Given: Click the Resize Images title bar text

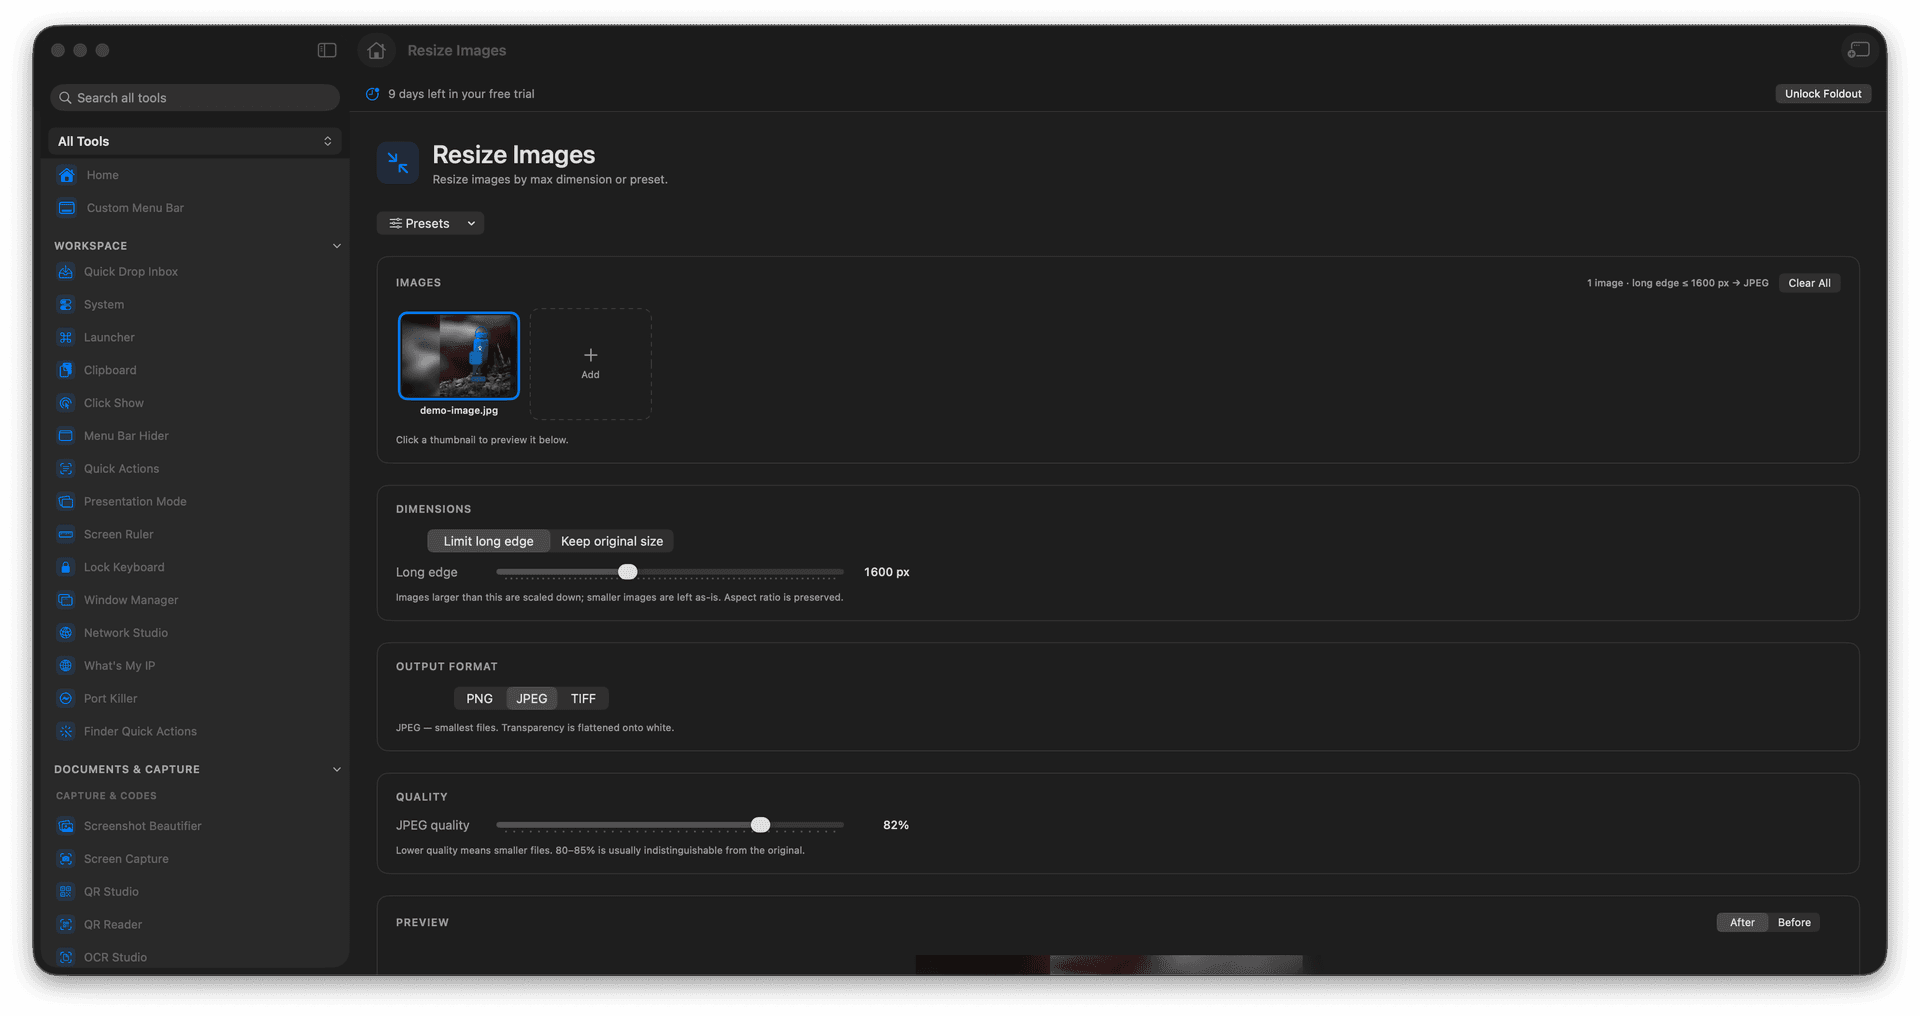Looking at the screenshot, I should tap(457, 51).
